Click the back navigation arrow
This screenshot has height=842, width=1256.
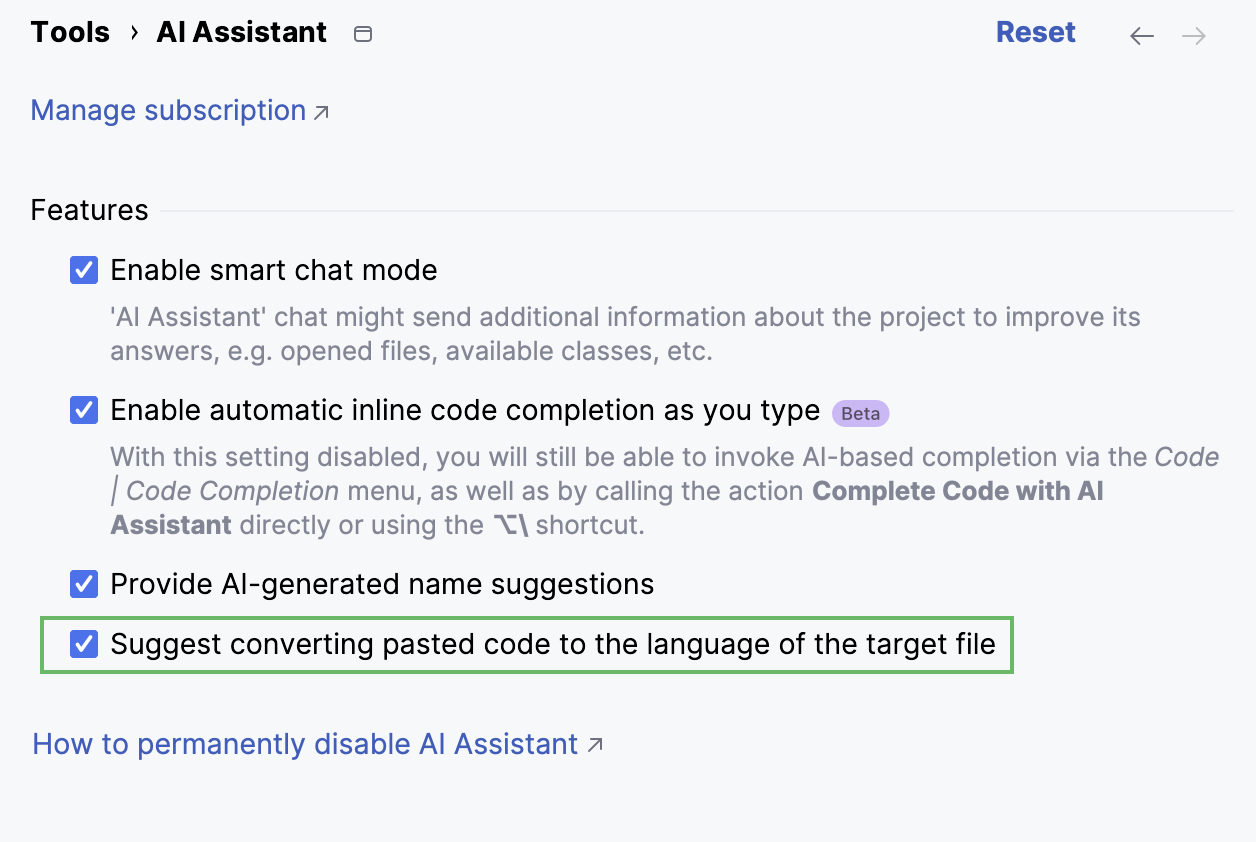coord(1141,35)
